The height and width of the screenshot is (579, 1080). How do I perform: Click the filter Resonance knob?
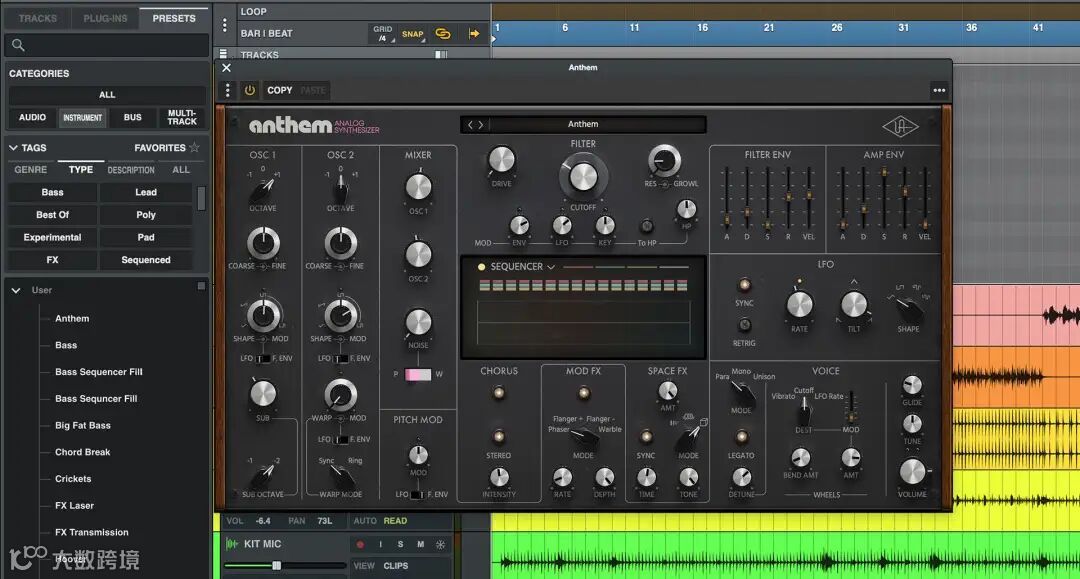664,161
